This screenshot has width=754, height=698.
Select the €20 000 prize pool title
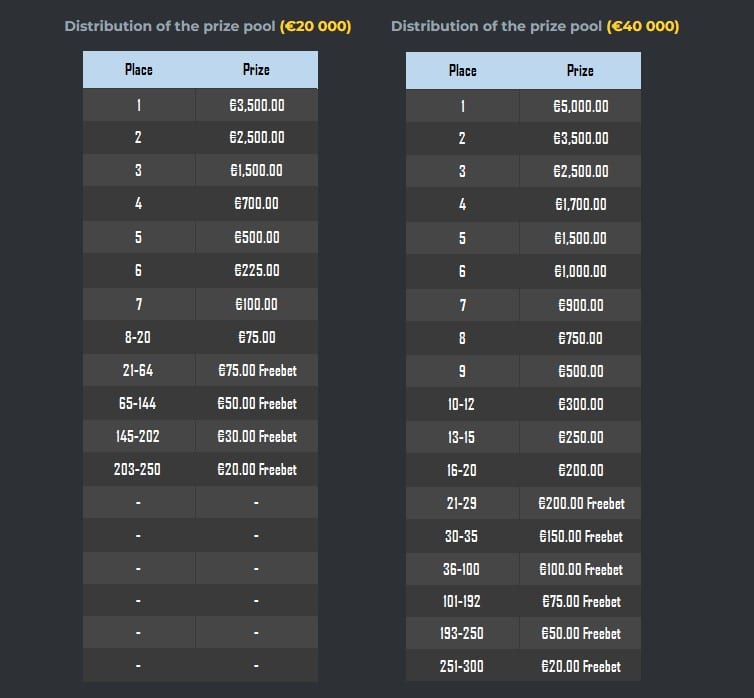click(208, 26)
